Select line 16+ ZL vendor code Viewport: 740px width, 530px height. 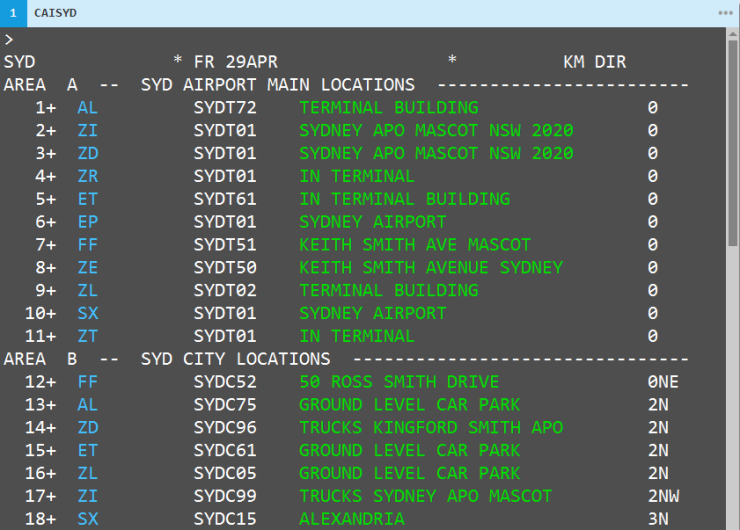(88, 473)
